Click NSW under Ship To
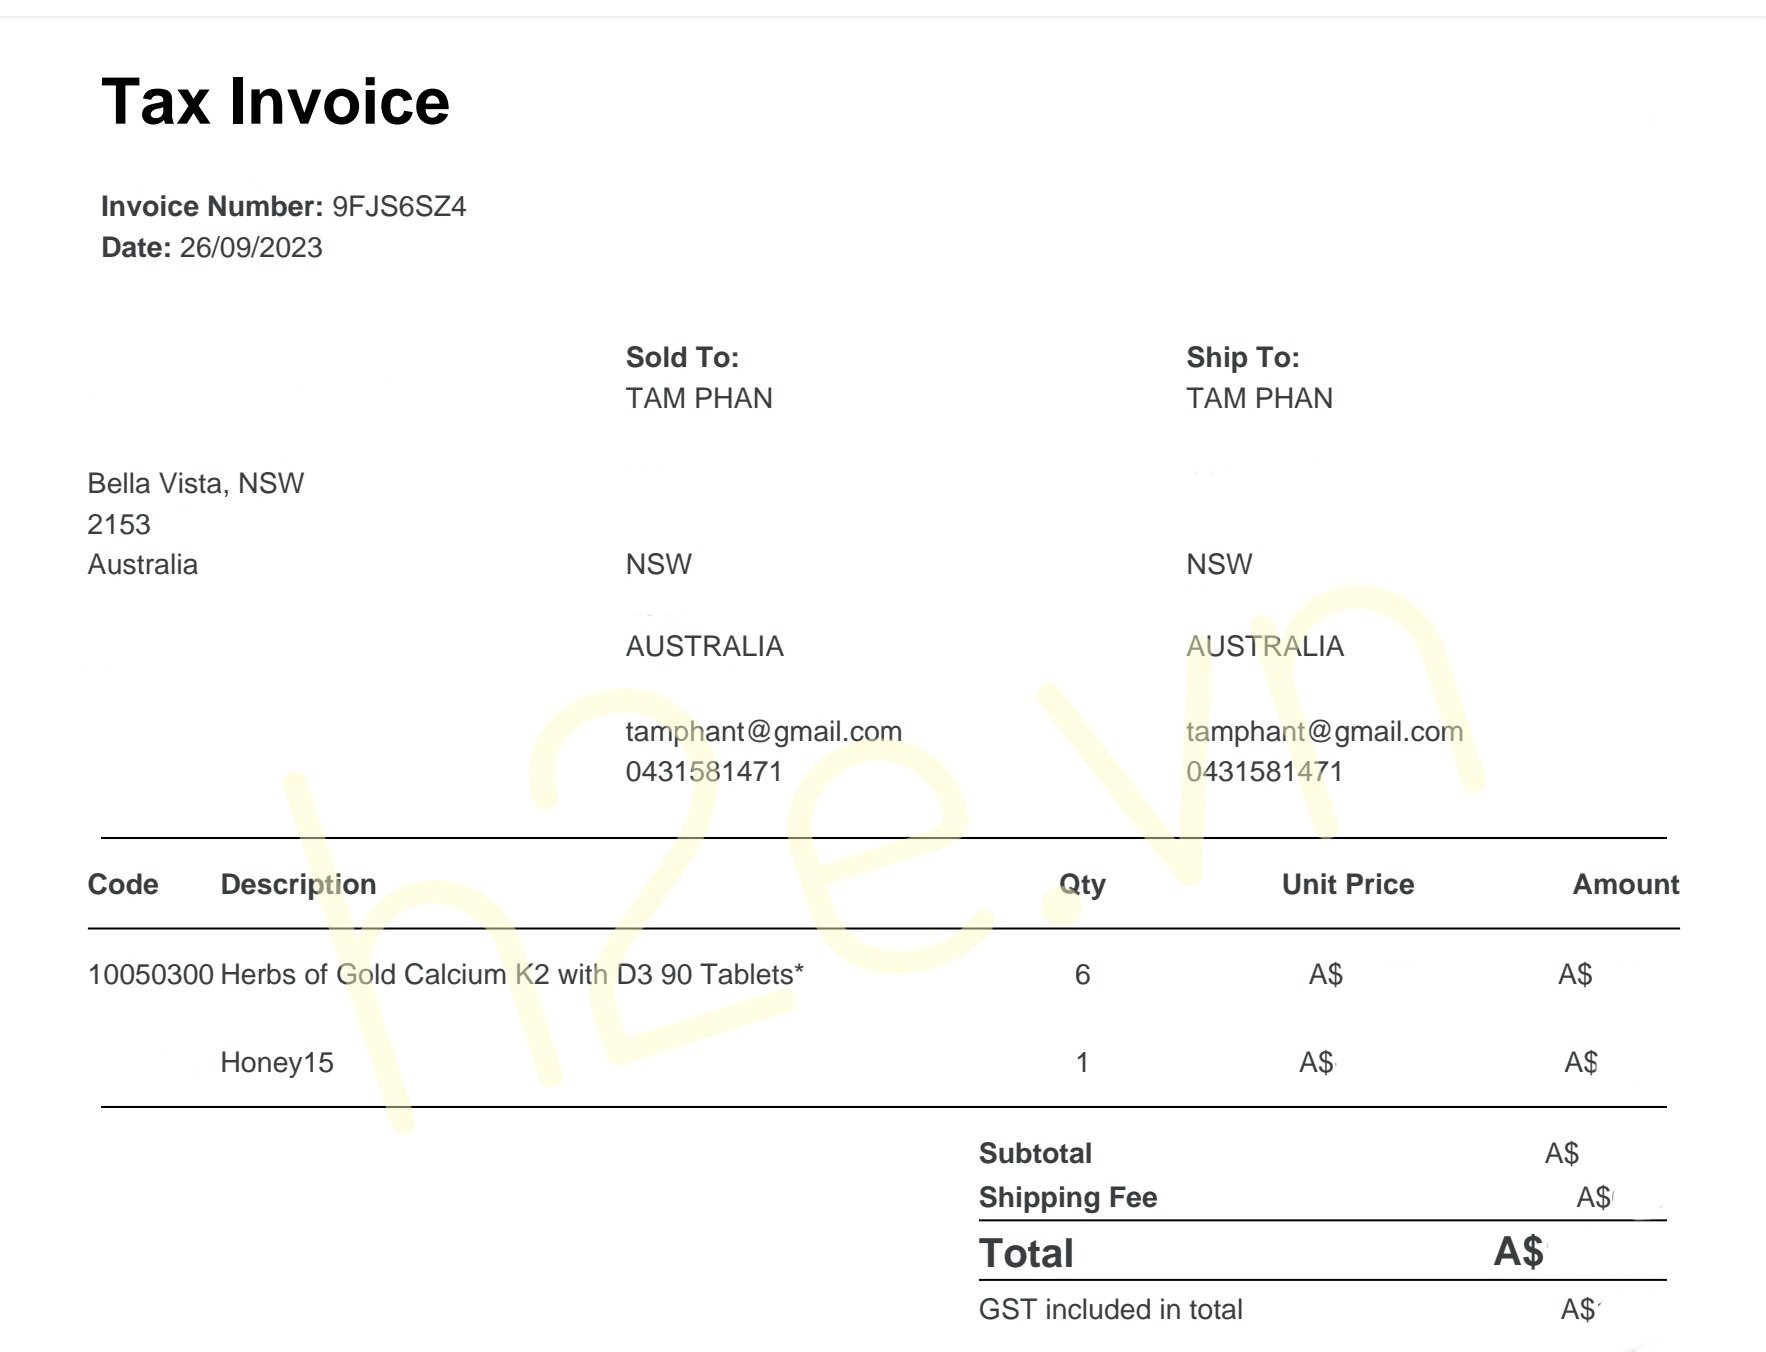 coord(1219,565)
